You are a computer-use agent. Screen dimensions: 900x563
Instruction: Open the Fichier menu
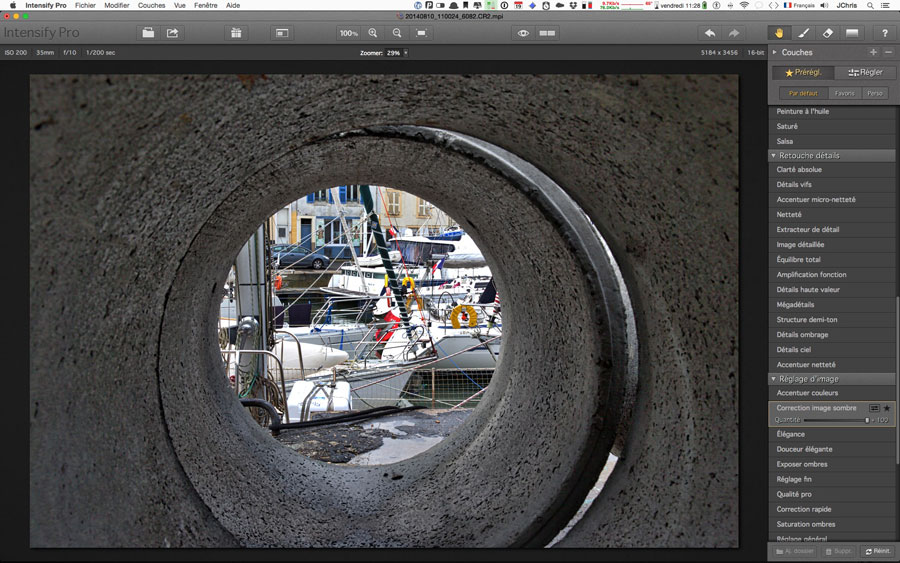pos(85,5)
